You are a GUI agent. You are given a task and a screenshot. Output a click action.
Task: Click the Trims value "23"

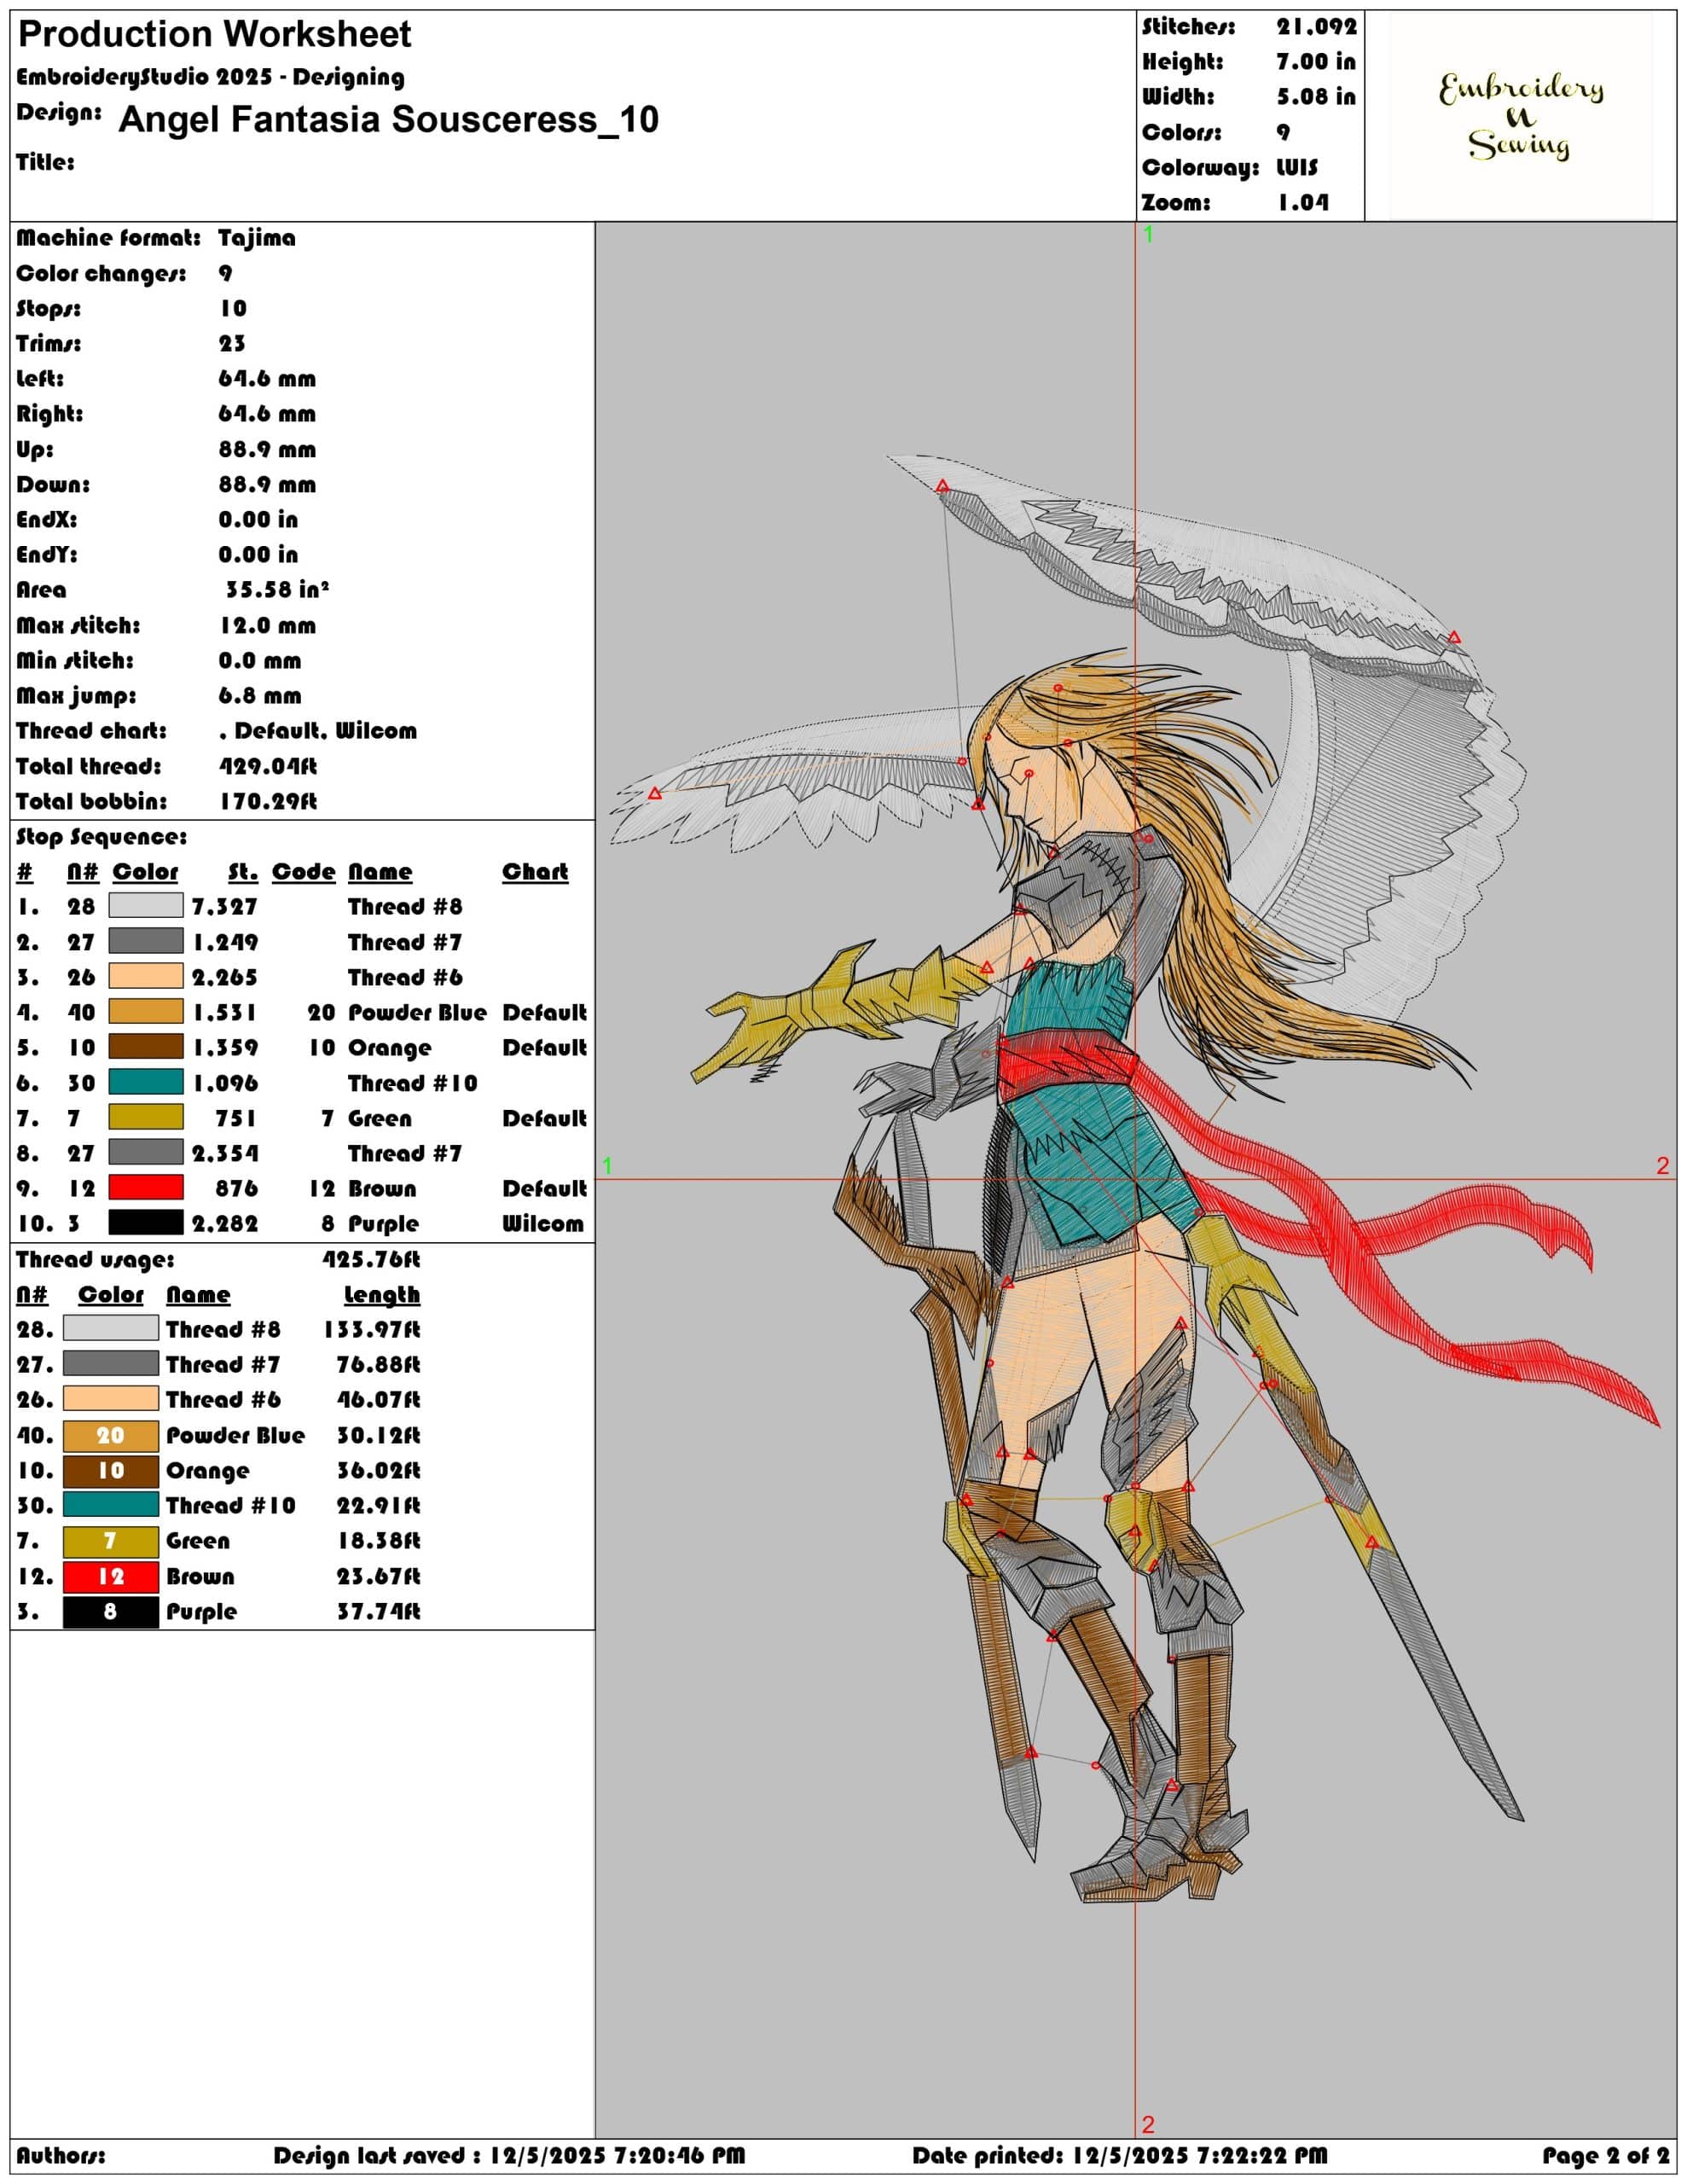pos(232,343)
